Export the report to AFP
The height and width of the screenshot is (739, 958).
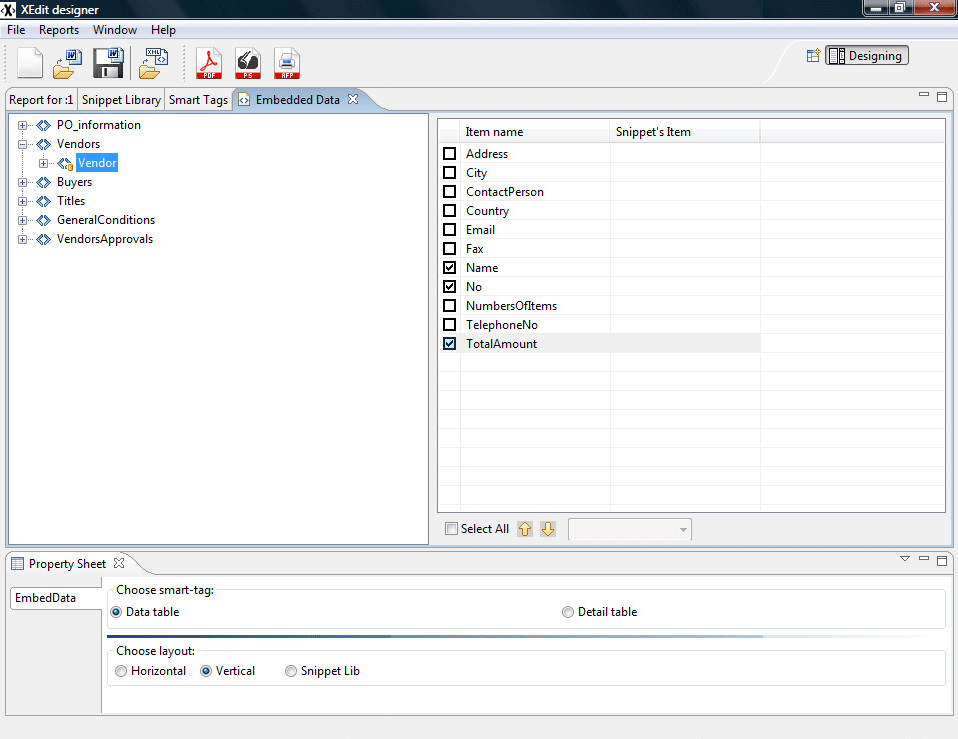tap(287, 63)
